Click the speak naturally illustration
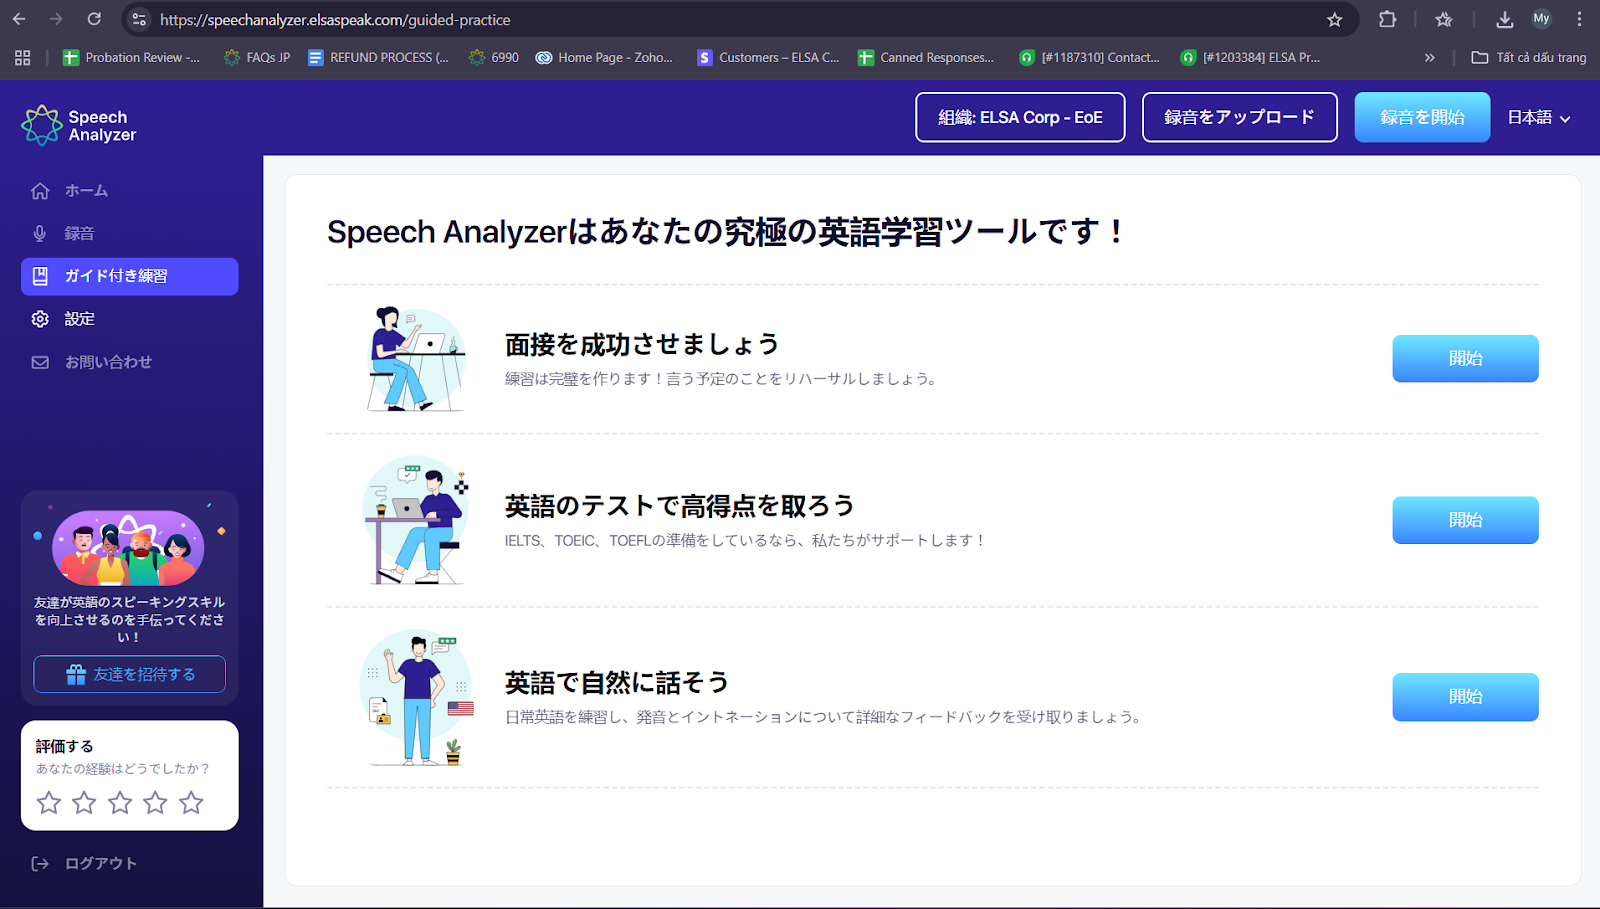 415,697
